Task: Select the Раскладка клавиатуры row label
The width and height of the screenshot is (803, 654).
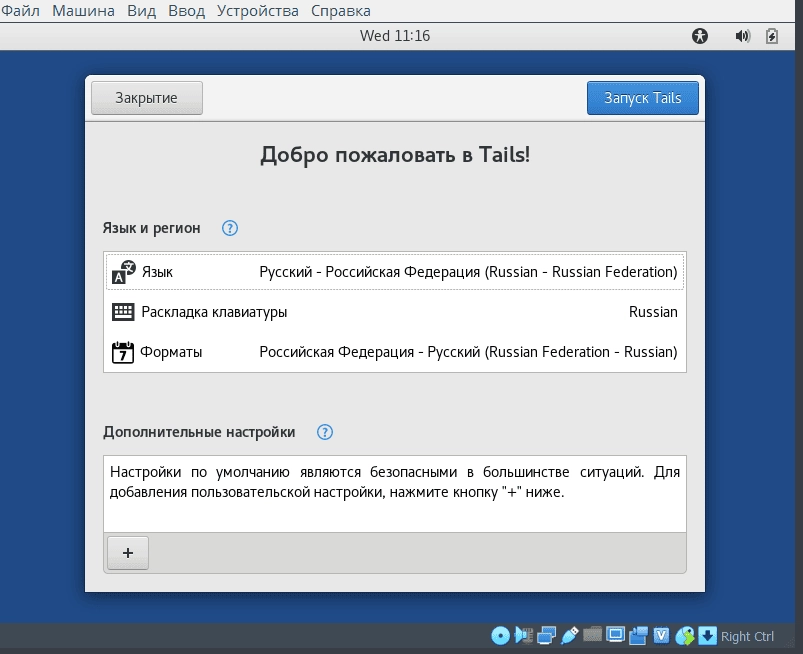Action: (214, 312)
